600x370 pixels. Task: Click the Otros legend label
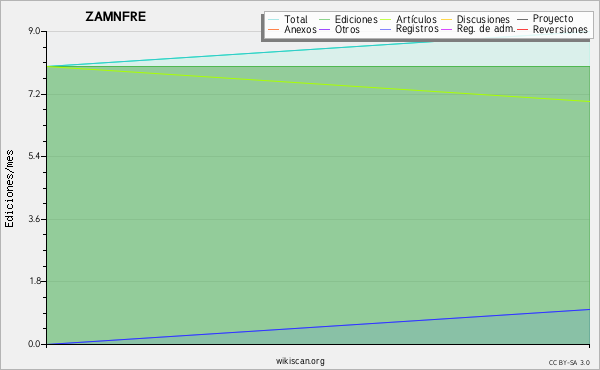coord(347,29)
